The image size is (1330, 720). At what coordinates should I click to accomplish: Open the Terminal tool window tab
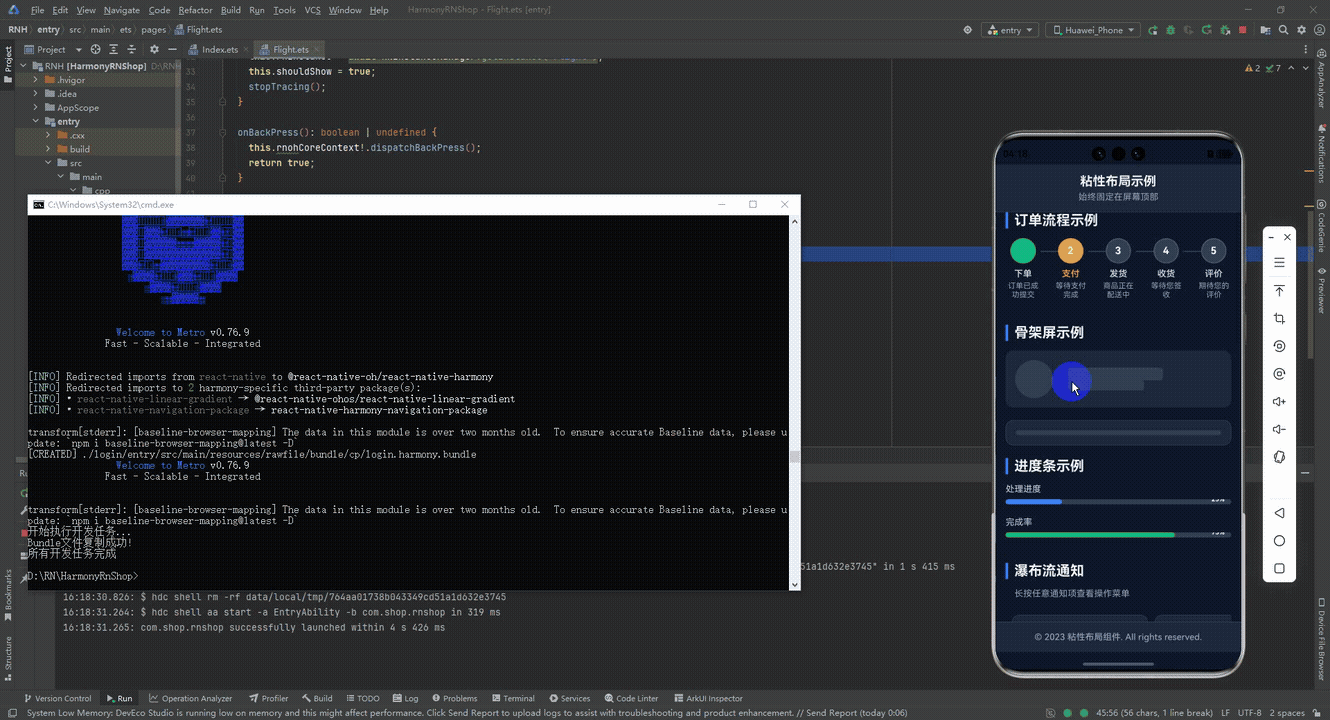tap(513, 698)
